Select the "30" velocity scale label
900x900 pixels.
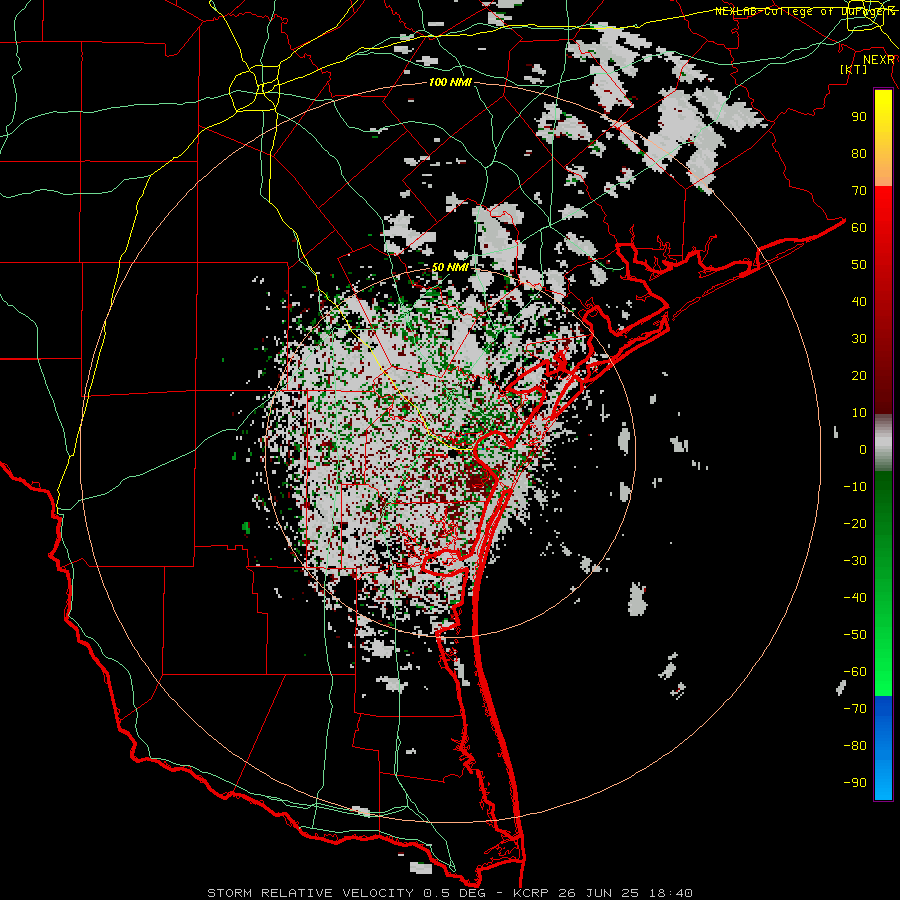click(859, 339)
